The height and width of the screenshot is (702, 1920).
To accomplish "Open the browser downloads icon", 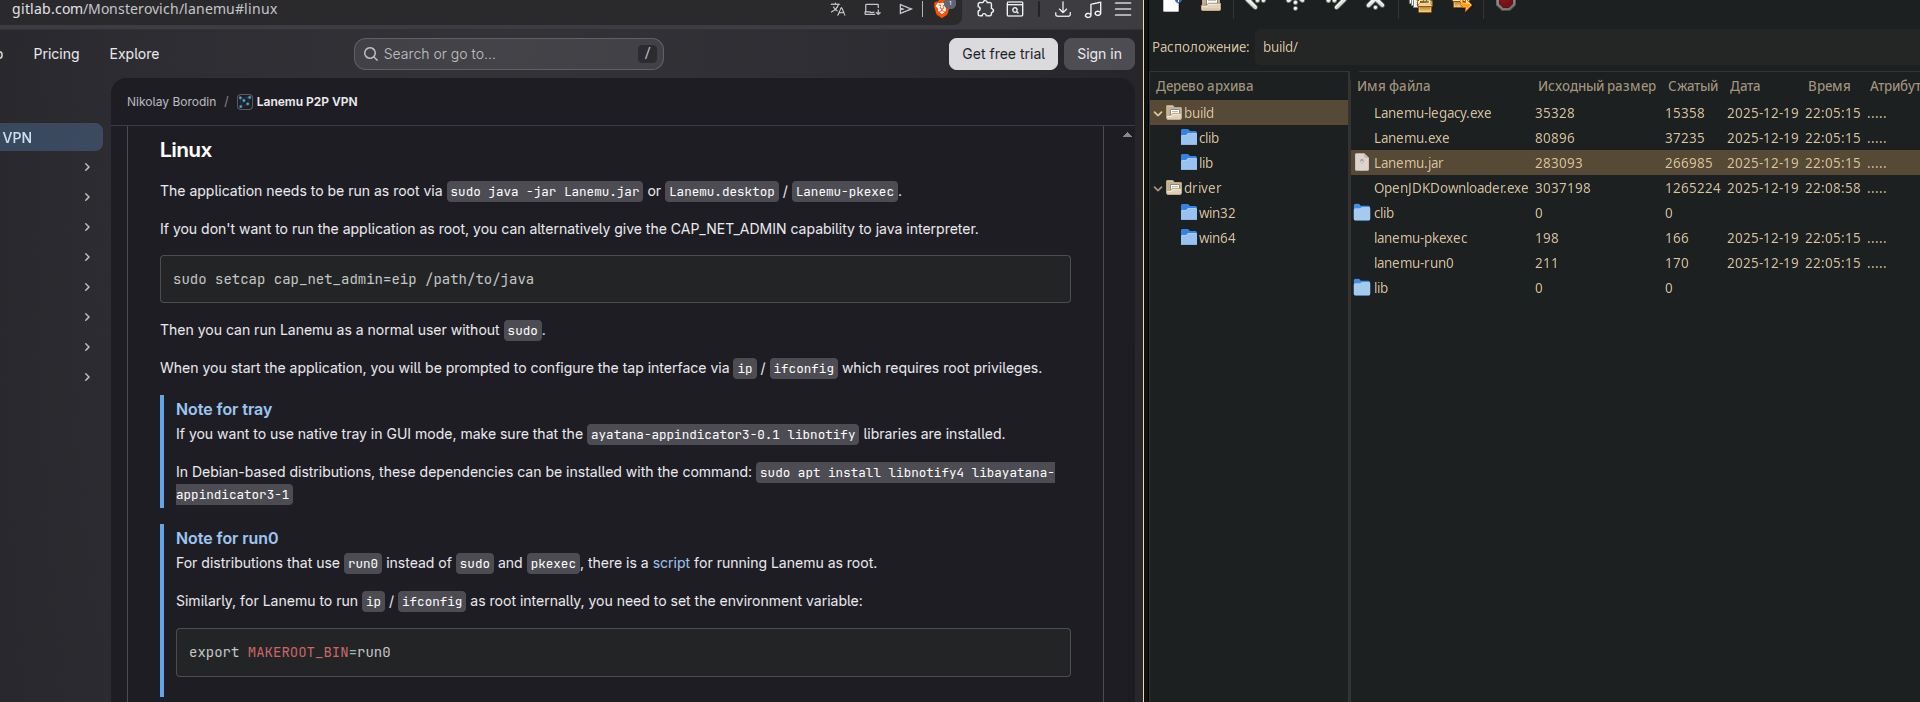I will click(x=1062, y=9).
